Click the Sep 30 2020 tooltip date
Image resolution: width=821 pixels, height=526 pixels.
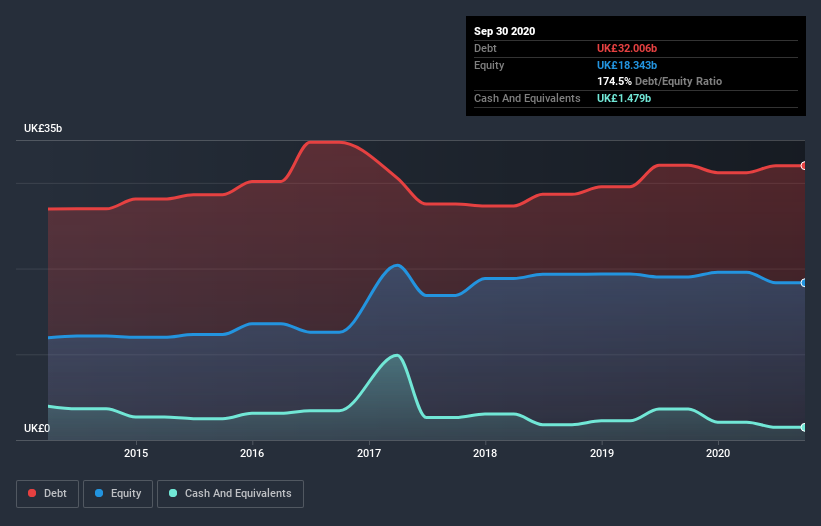click(x=505, y=31)
